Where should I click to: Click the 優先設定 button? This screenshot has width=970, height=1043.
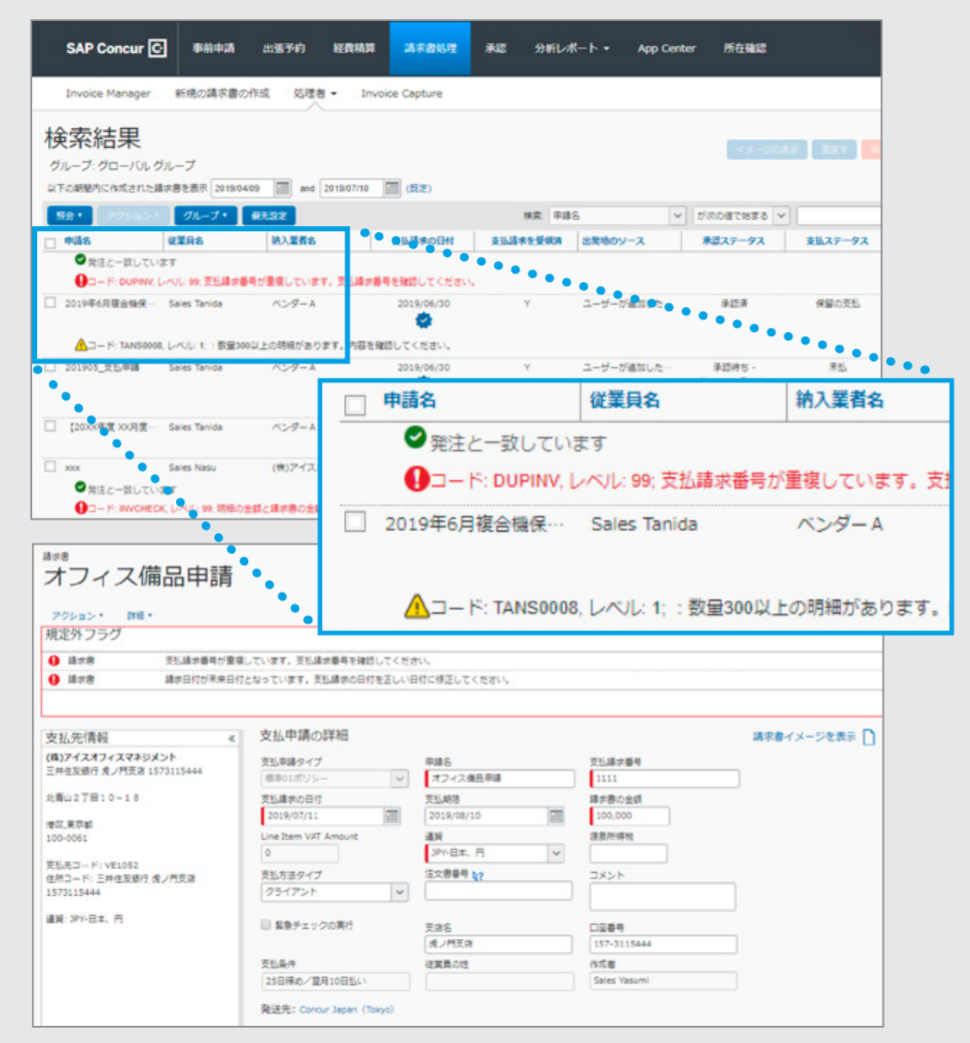(269, 216)
